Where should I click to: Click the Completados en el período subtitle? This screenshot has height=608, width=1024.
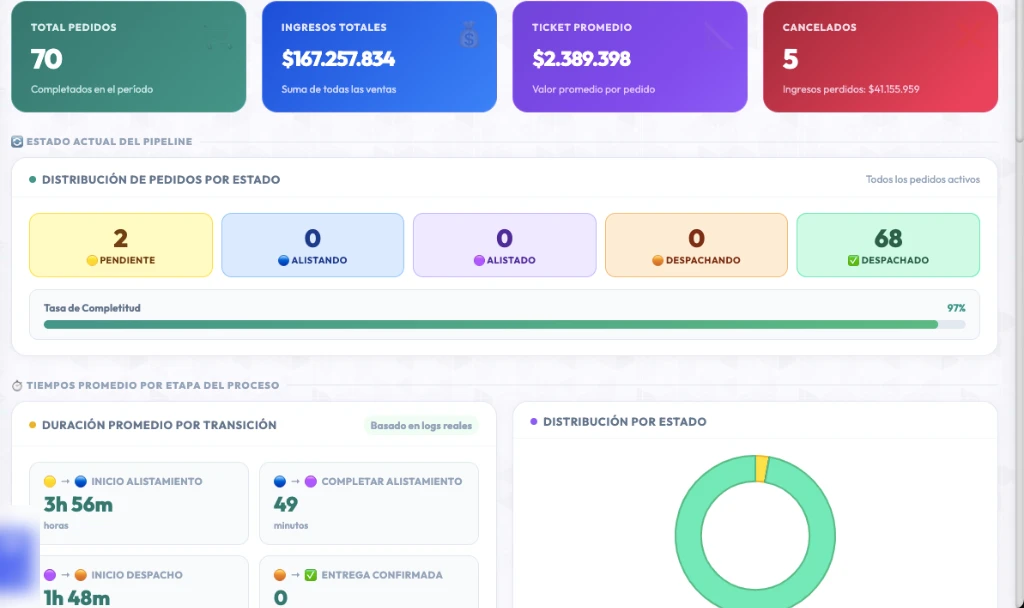[92, 89]
